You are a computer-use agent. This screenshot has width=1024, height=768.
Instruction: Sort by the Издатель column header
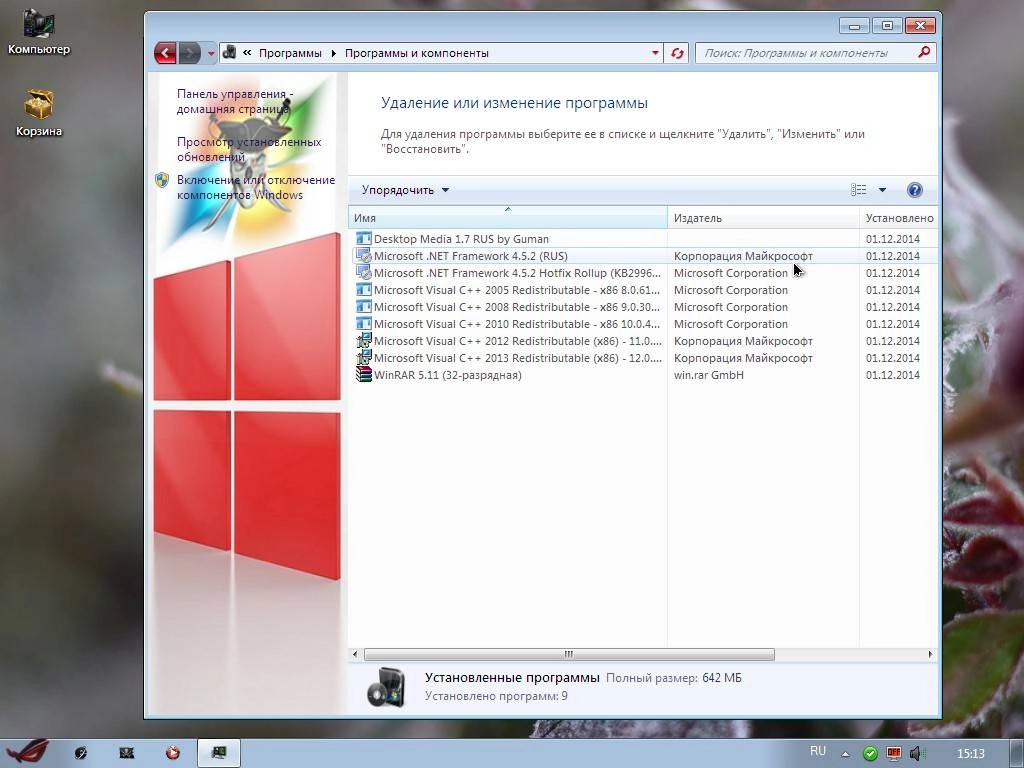(x=763, y=218)
